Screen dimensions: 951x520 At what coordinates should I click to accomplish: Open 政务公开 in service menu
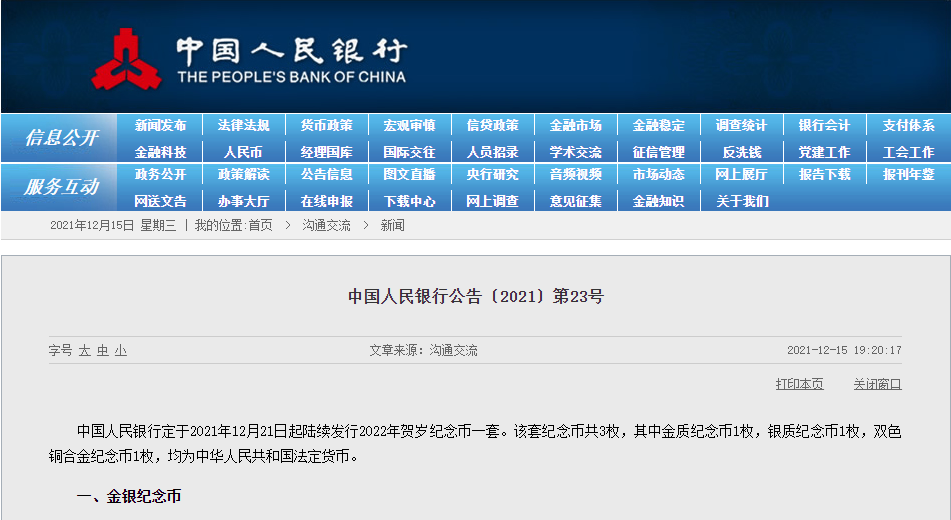point(160,175)
